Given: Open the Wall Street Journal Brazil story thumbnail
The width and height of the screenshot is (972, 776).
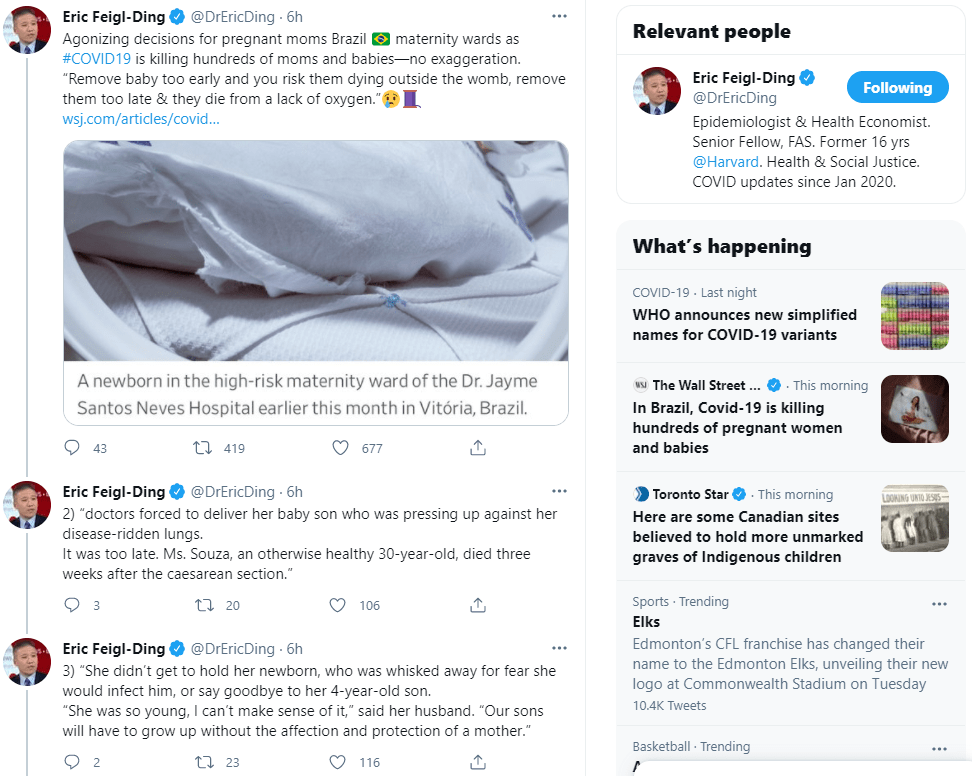Looking at the screenshot, I should (x=914, y=408).
